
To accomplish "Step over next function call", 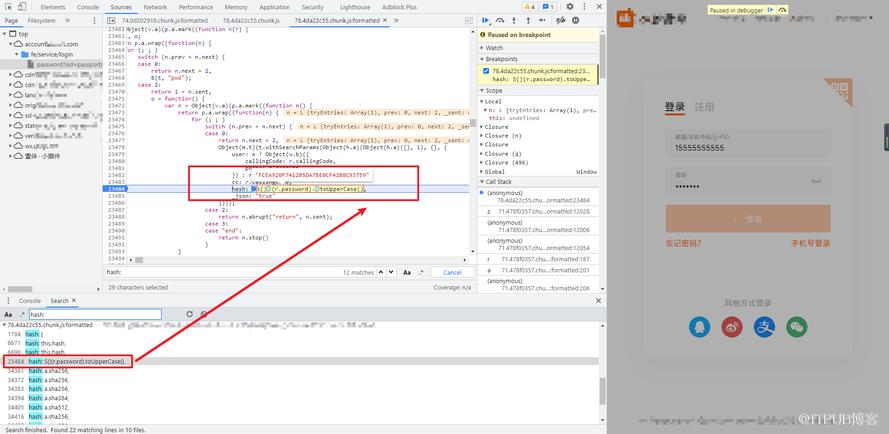I will pos(500,20).
